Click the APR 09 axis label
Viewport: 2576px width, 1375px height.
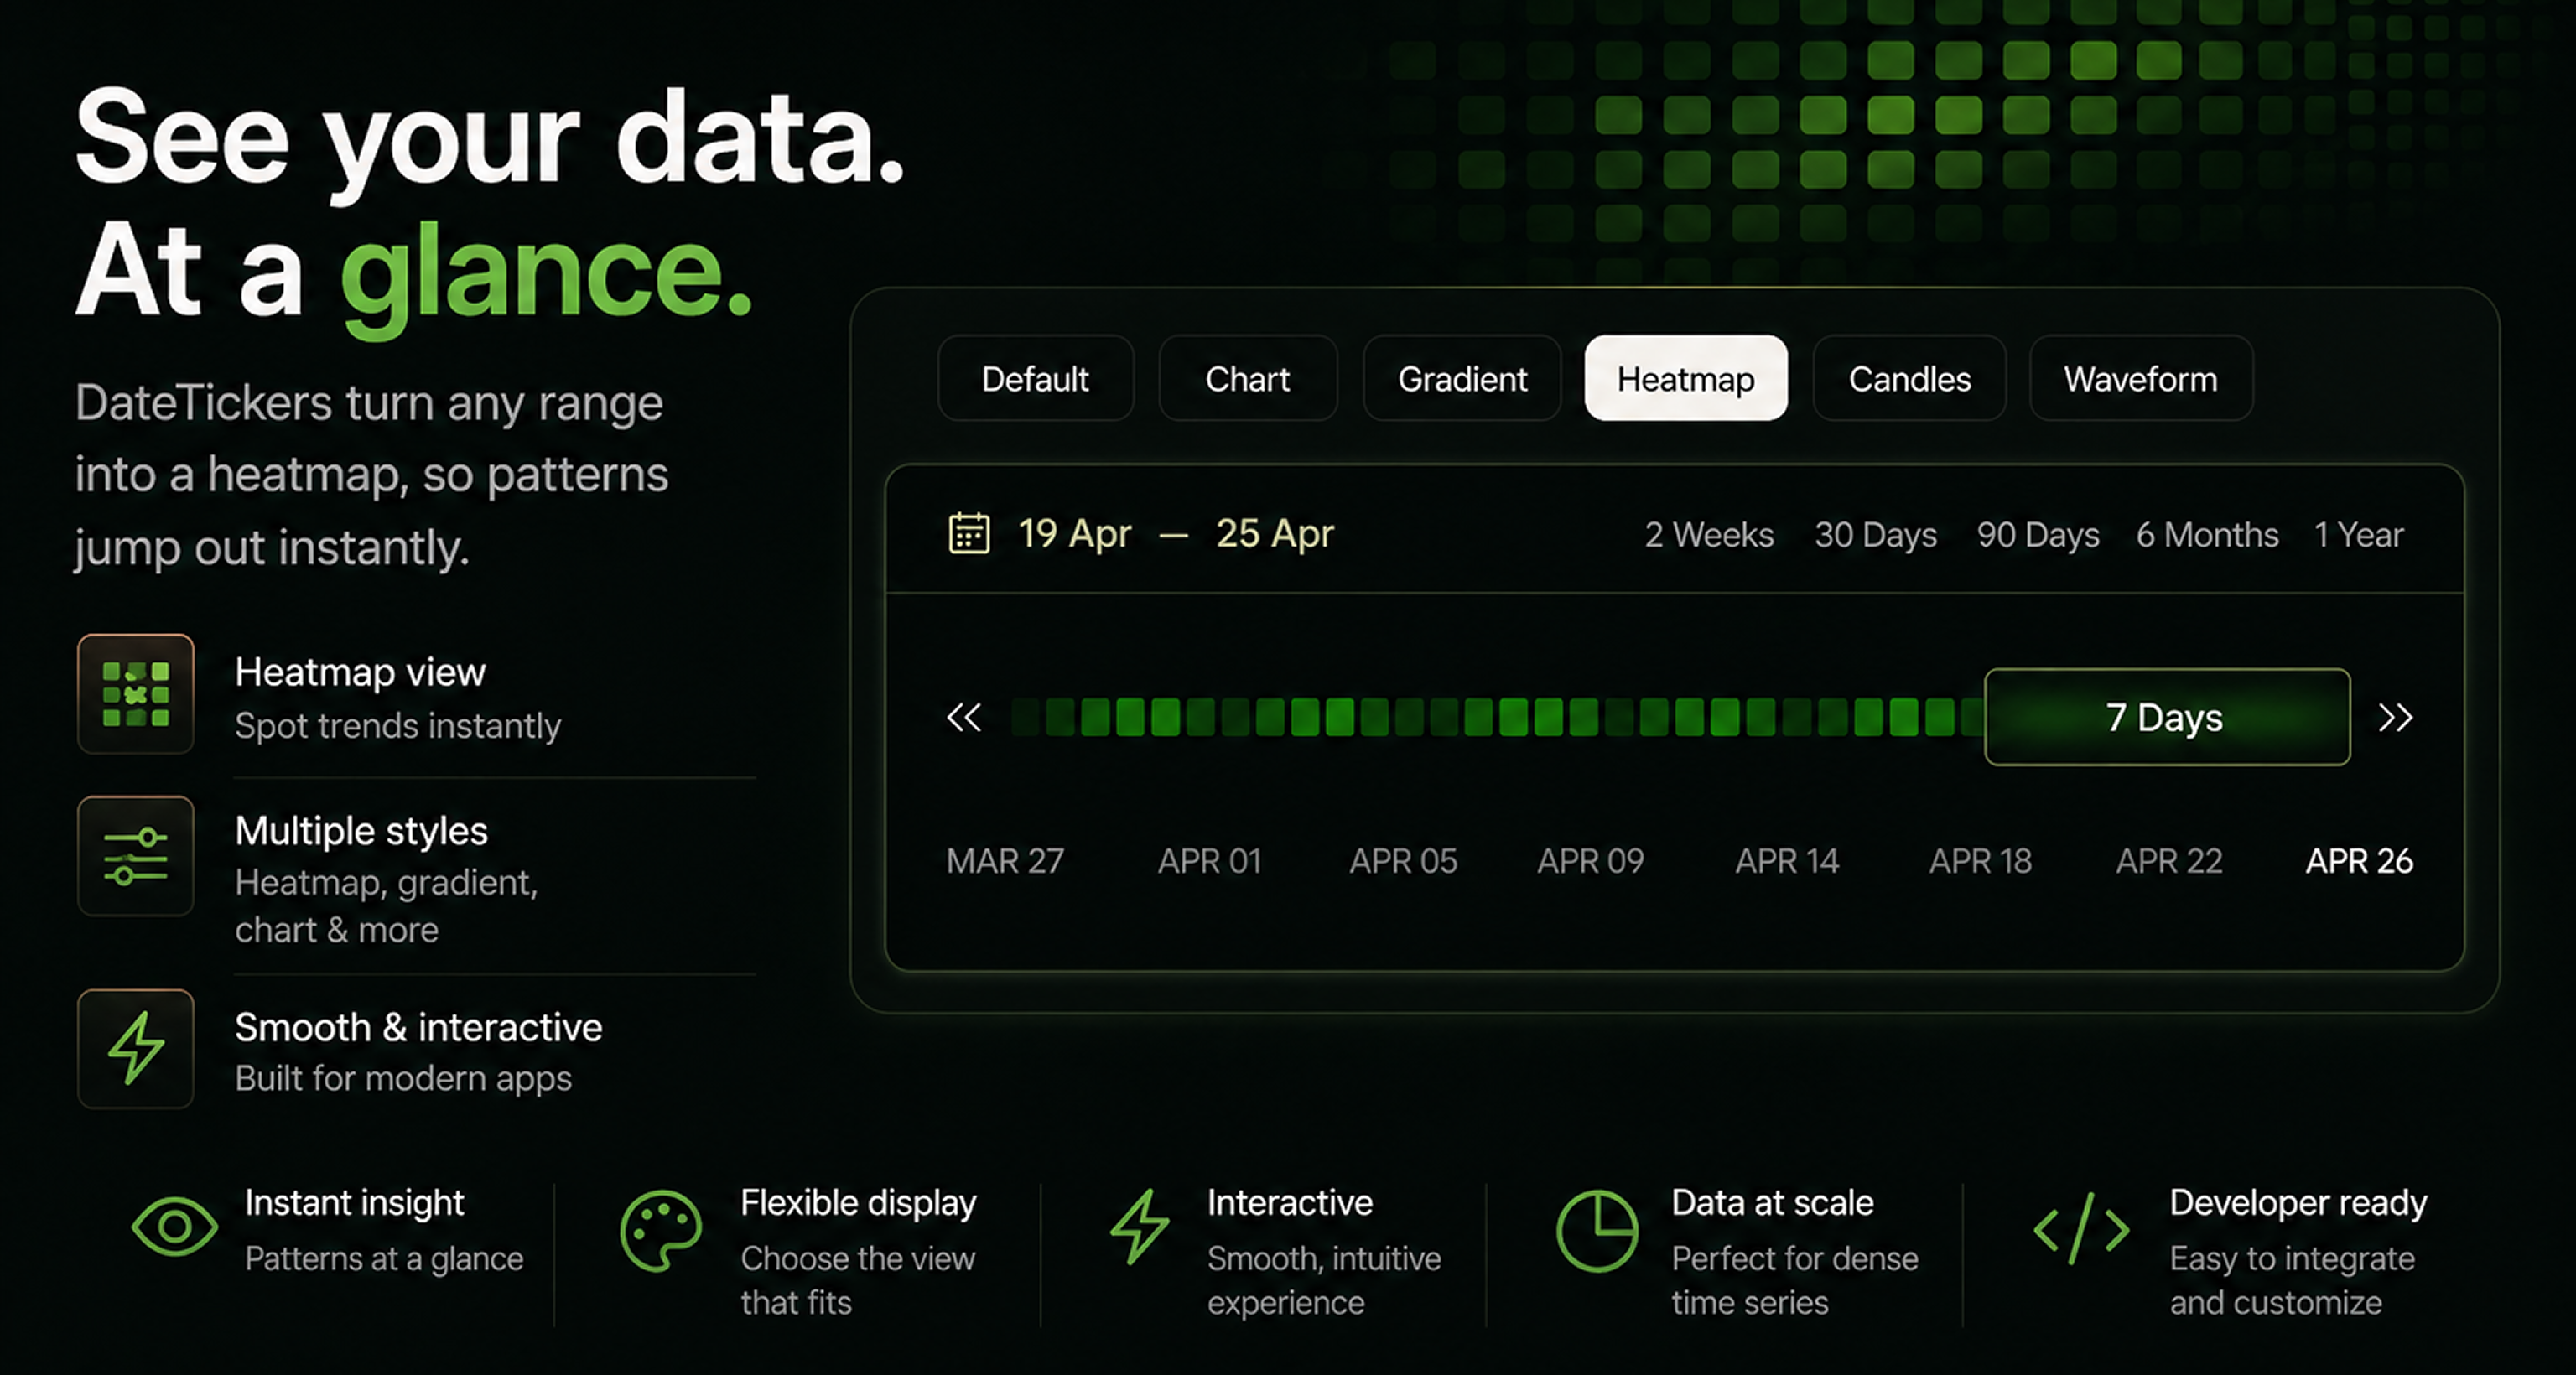(x=1590, y=861)
